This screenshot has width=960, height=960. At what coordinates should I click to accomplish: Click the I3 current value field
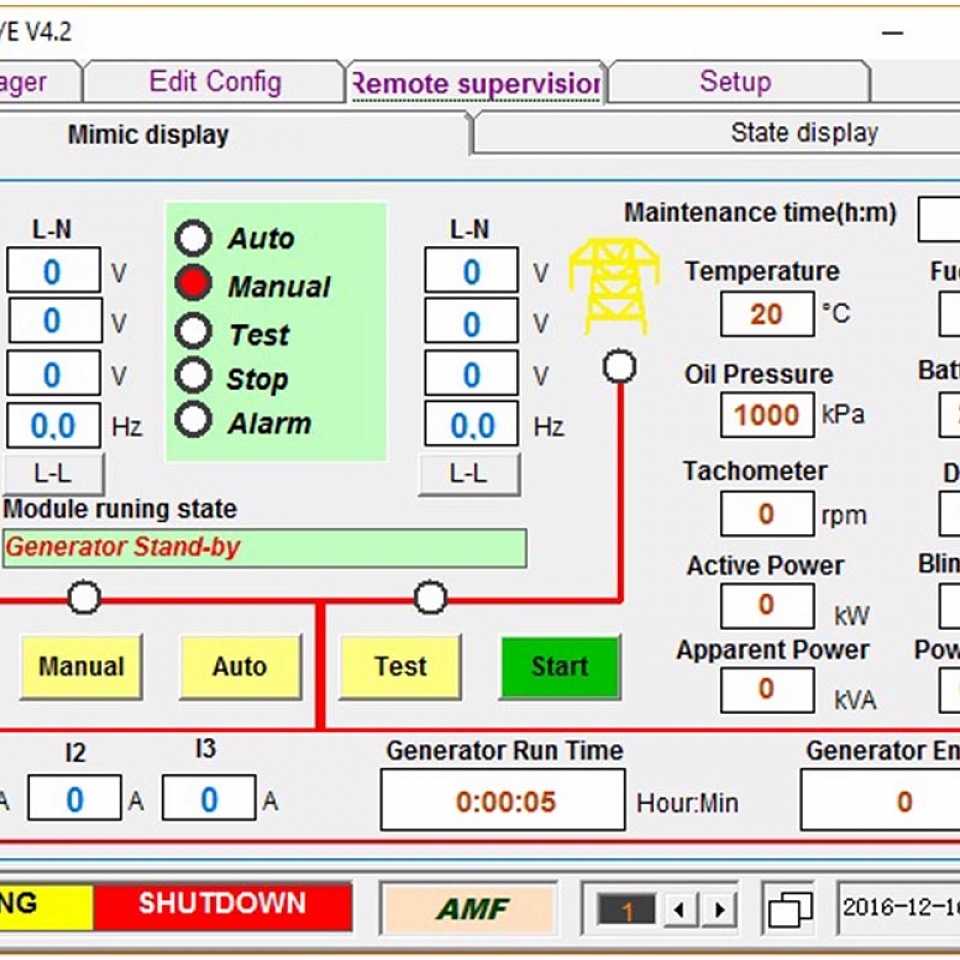click(209, 798)
